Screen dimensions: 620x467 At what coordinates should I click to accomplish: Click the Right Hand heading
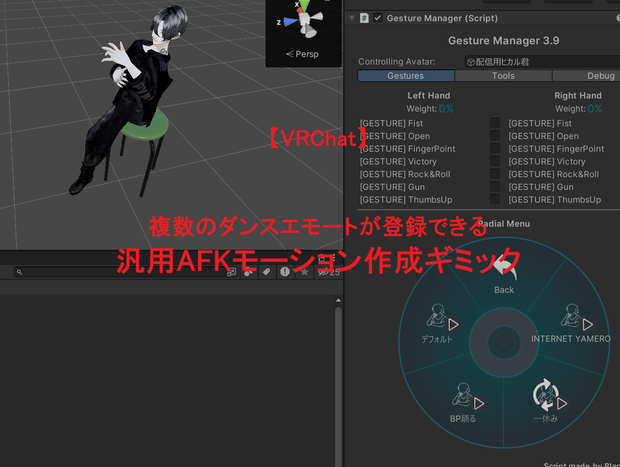pos(578,95)
